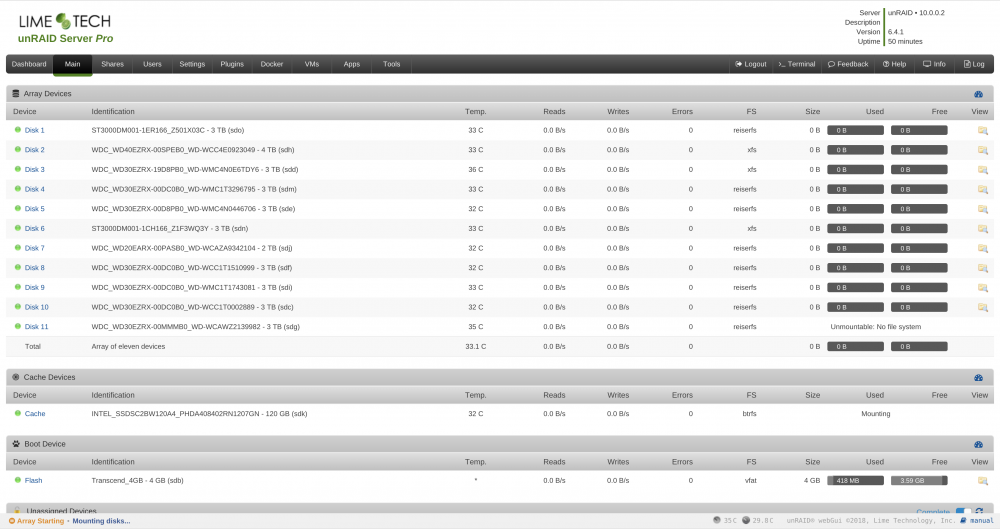Select the Main tab
This screenshot has width=1000, height=529.
[73, 64]
